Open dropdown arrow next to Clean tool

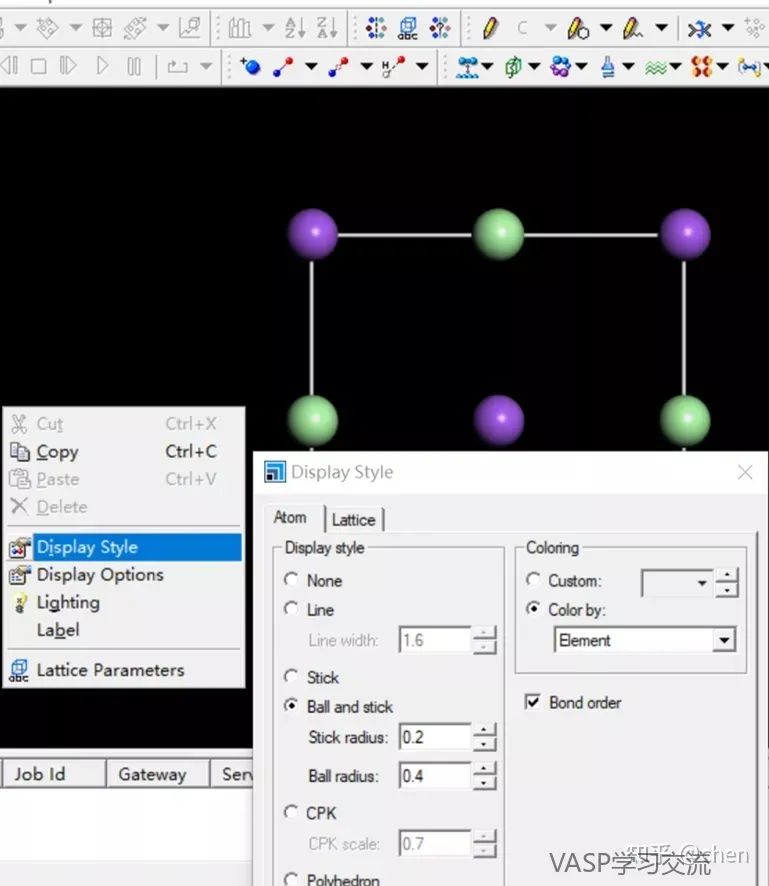[x=728, y=27]
